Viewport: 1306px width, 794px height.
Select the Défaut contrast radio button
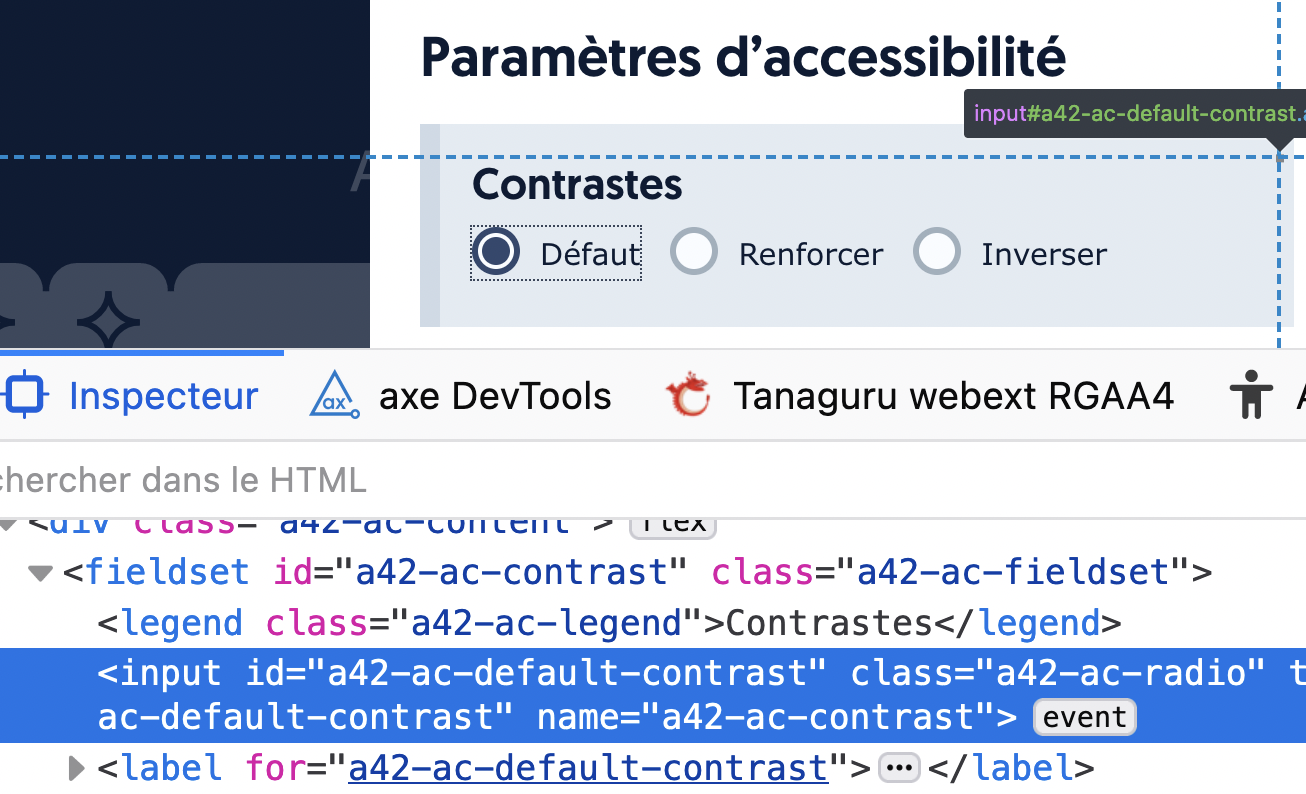(495, 252)
